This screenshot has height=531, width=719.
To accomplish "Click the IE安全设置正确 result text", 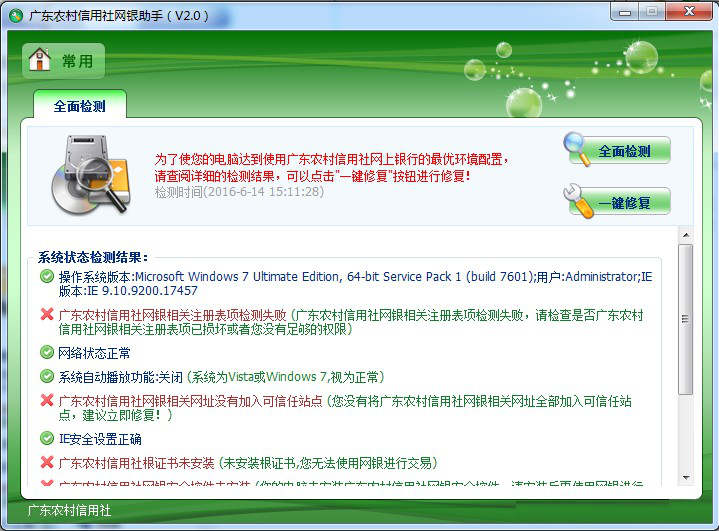I will pyautogui.click(x=100, y=439).
